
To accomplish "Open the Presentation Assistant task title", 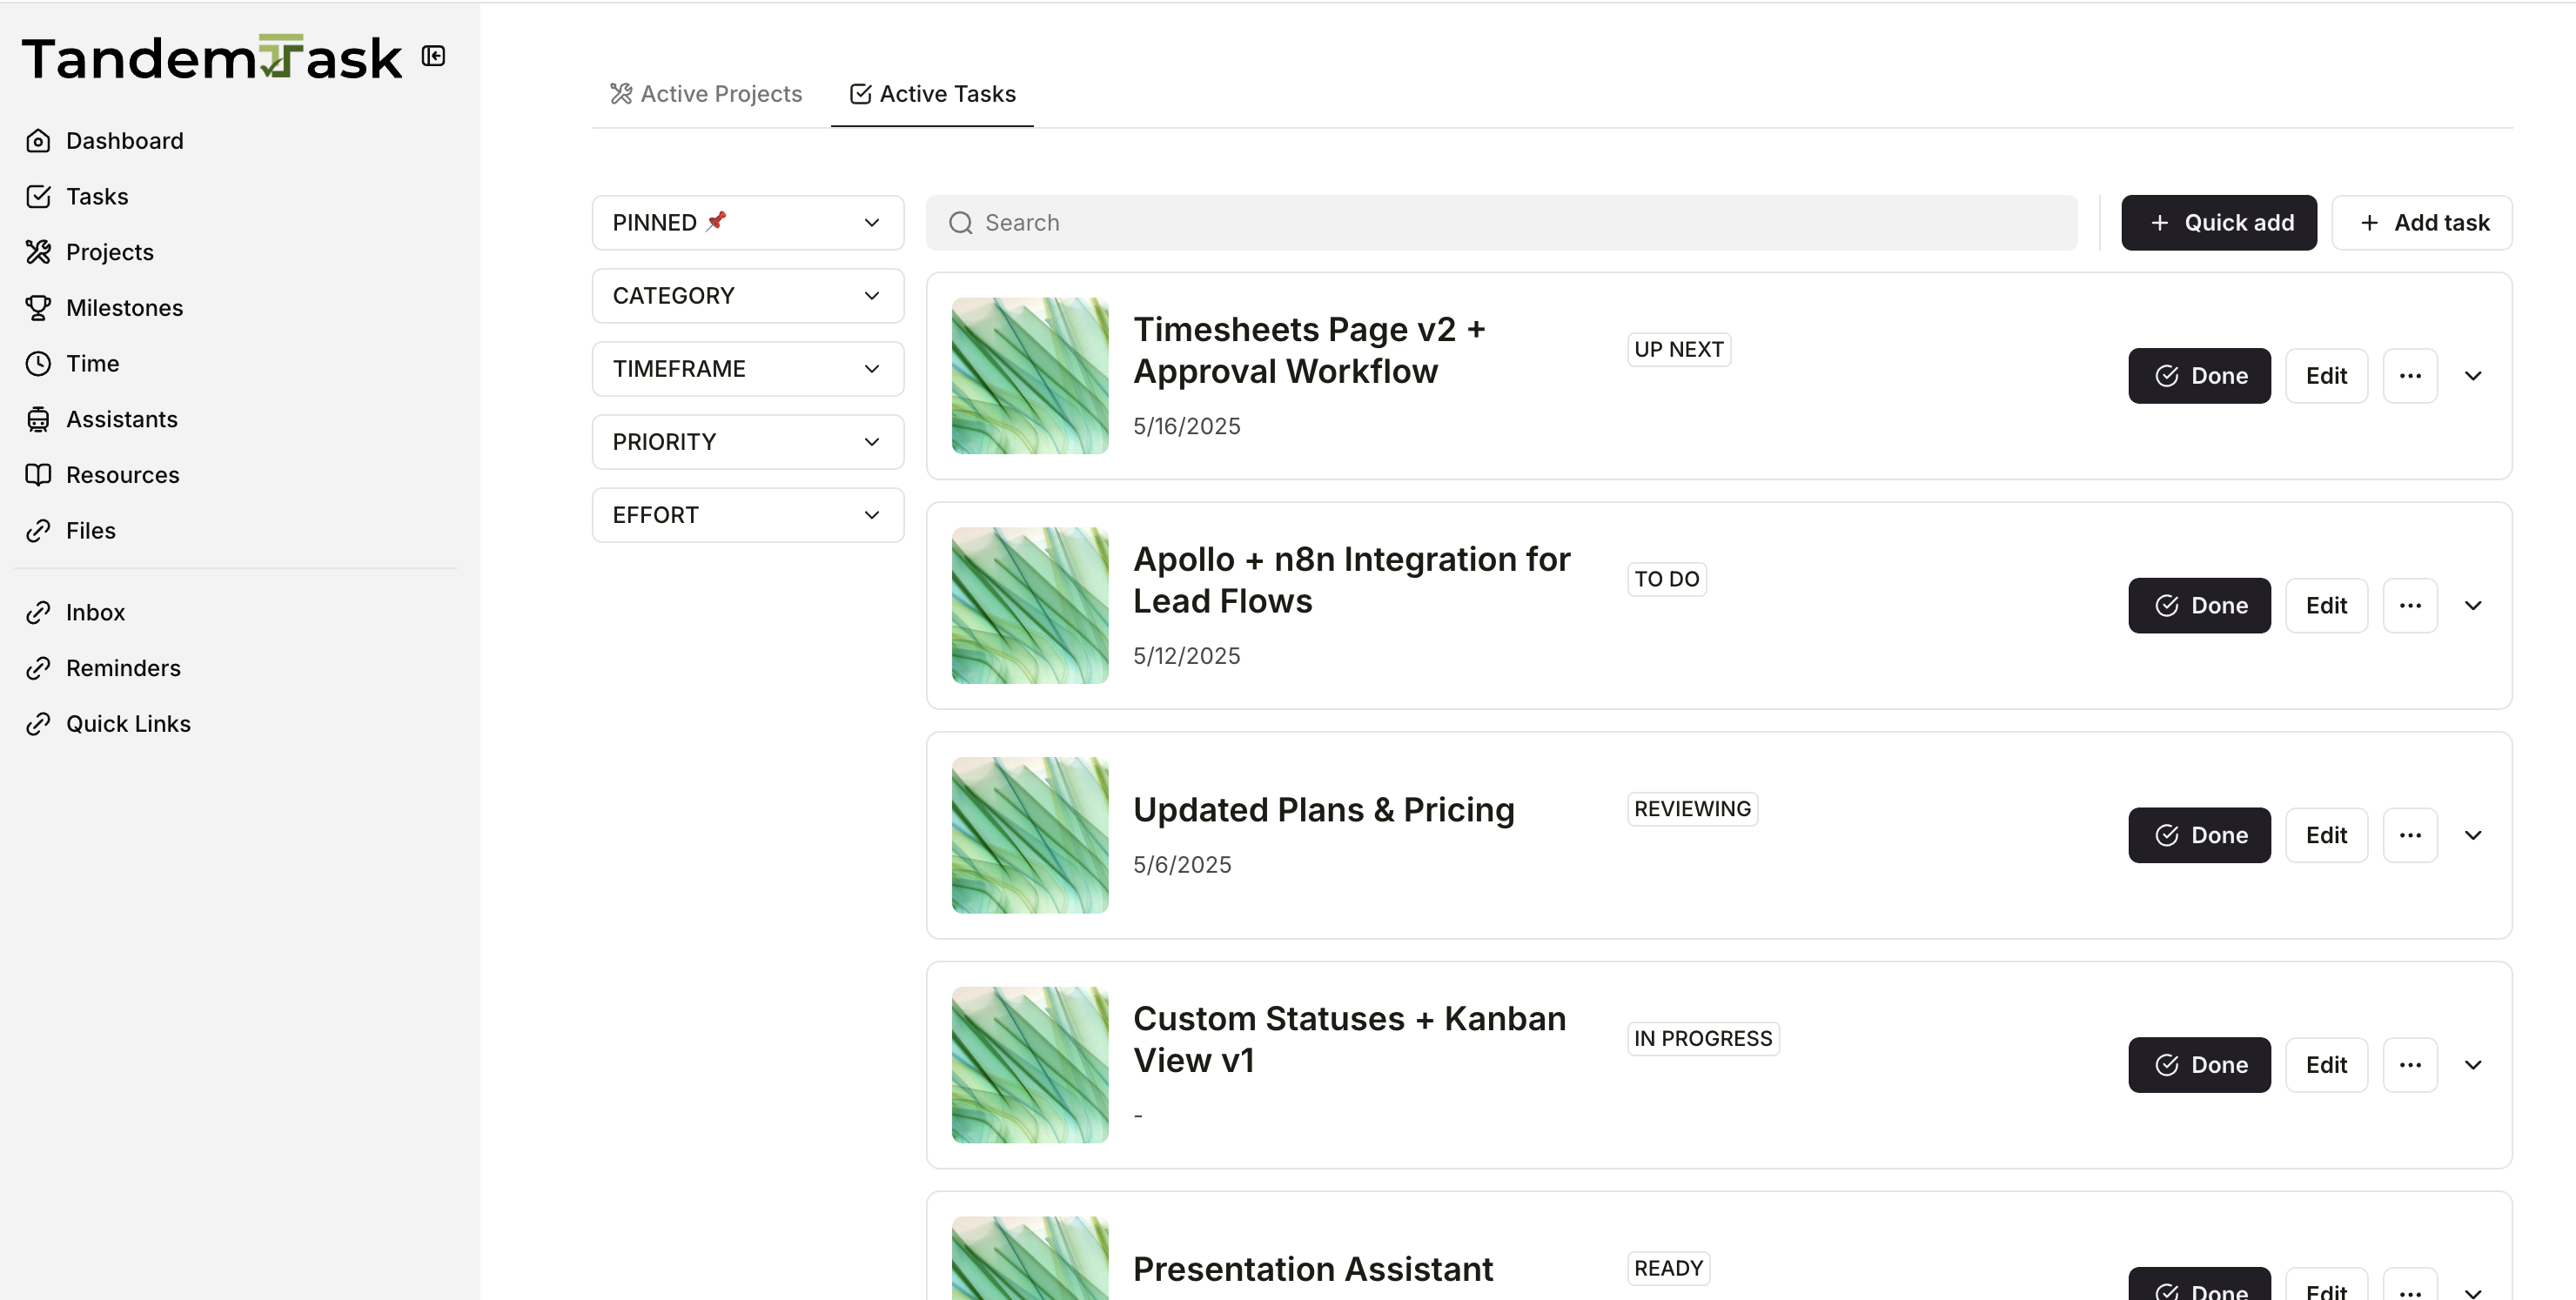I will [x=1312, y=1269].
